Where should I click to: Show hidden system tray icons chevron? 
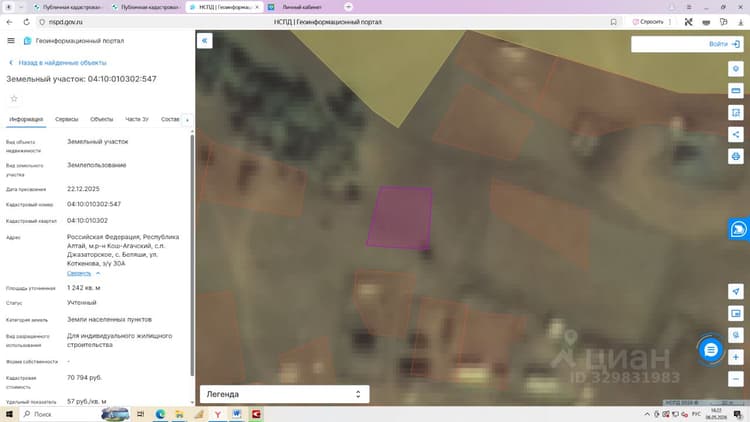(x=647, y=414)
